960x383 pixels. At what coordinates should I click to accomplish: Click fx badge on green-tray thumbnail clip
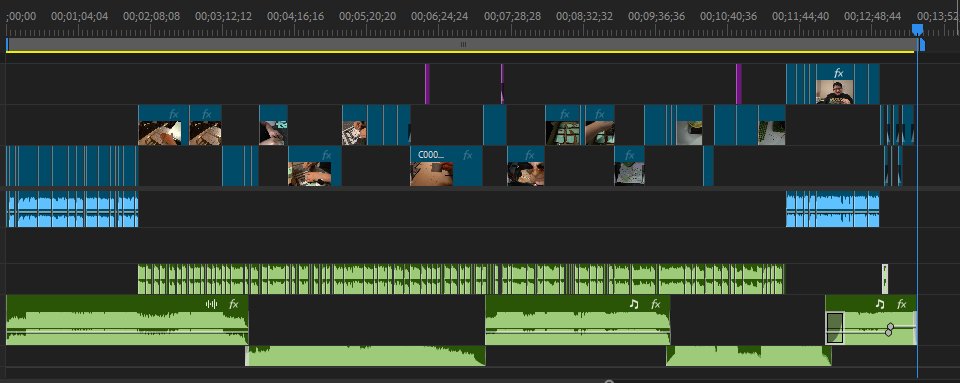pyautogui.click(x=564, y=114)
